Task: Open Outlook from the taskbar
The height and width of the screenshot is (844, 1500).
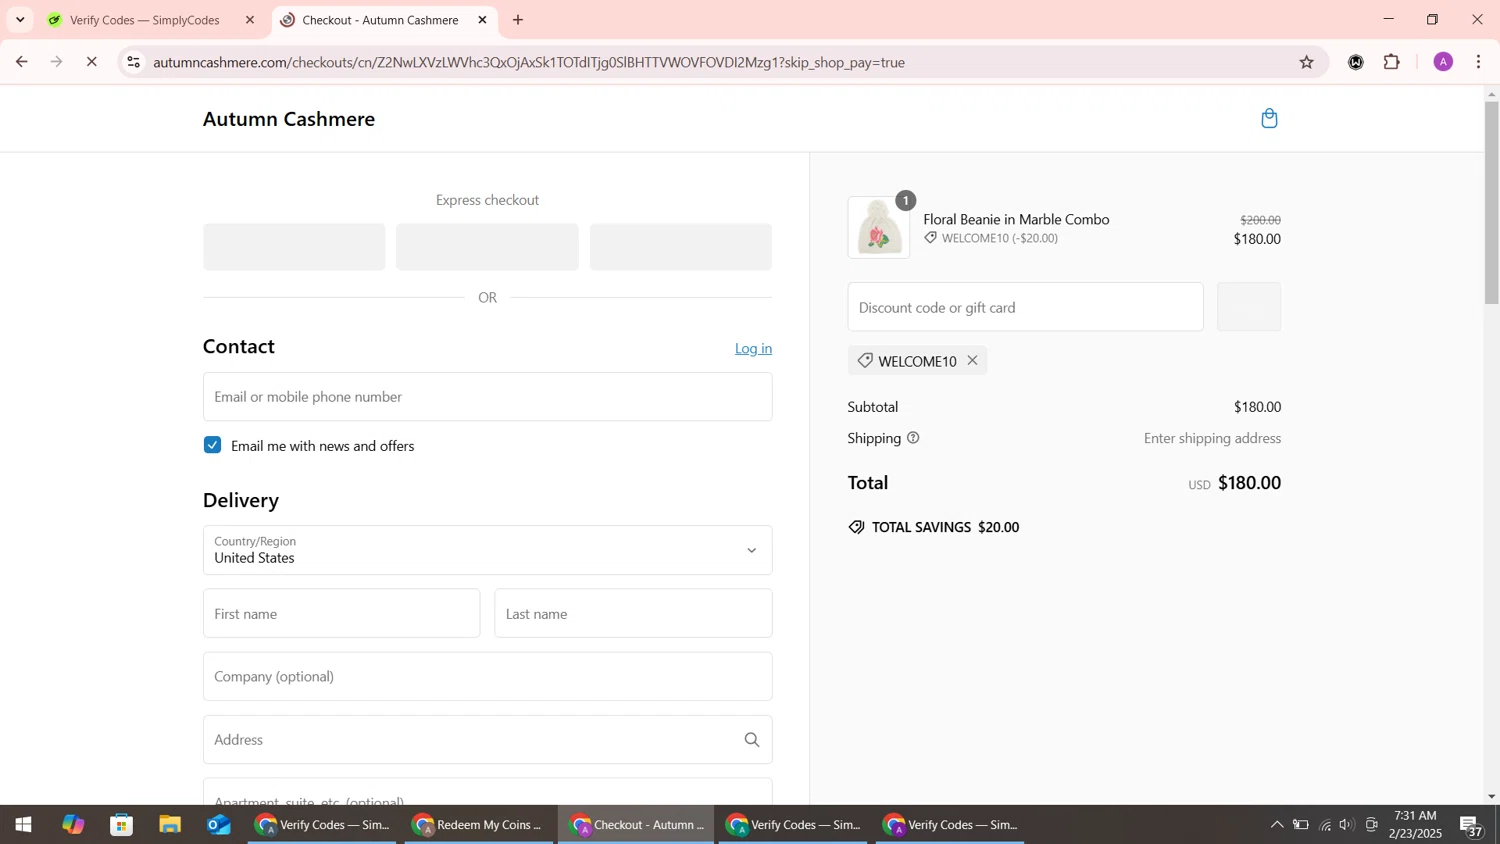Action: point(219,825)
